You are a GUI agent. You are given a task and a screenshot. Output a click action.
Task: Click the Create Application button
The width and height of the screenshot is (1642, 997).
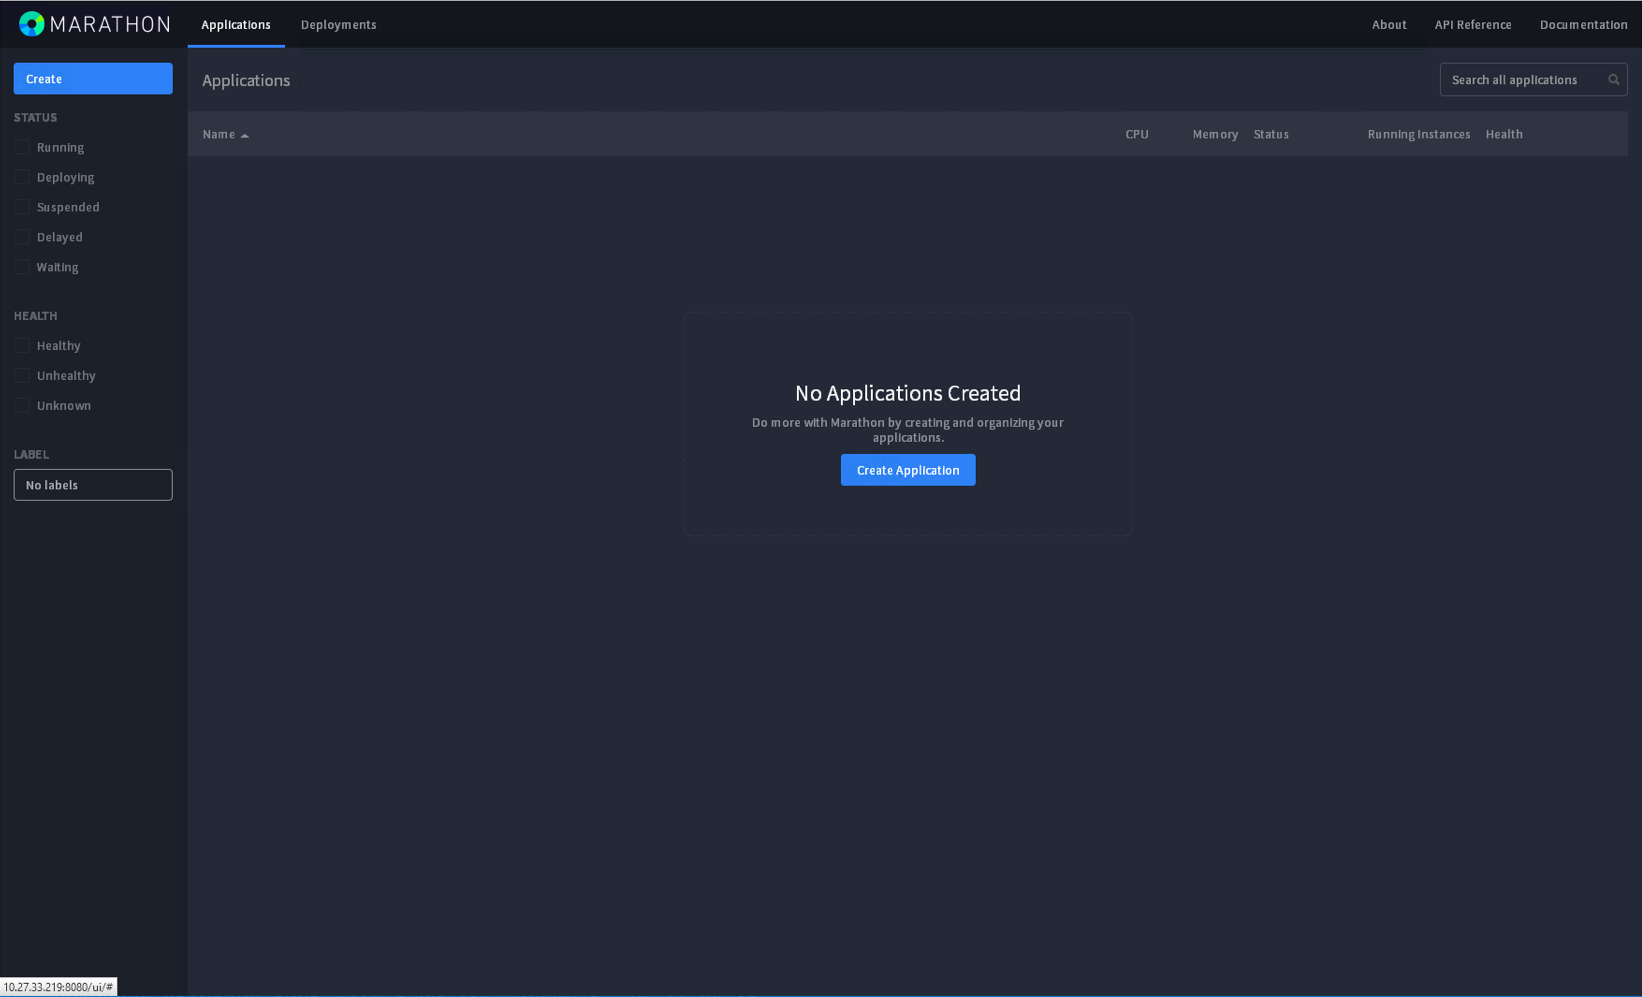coord(907,470)
